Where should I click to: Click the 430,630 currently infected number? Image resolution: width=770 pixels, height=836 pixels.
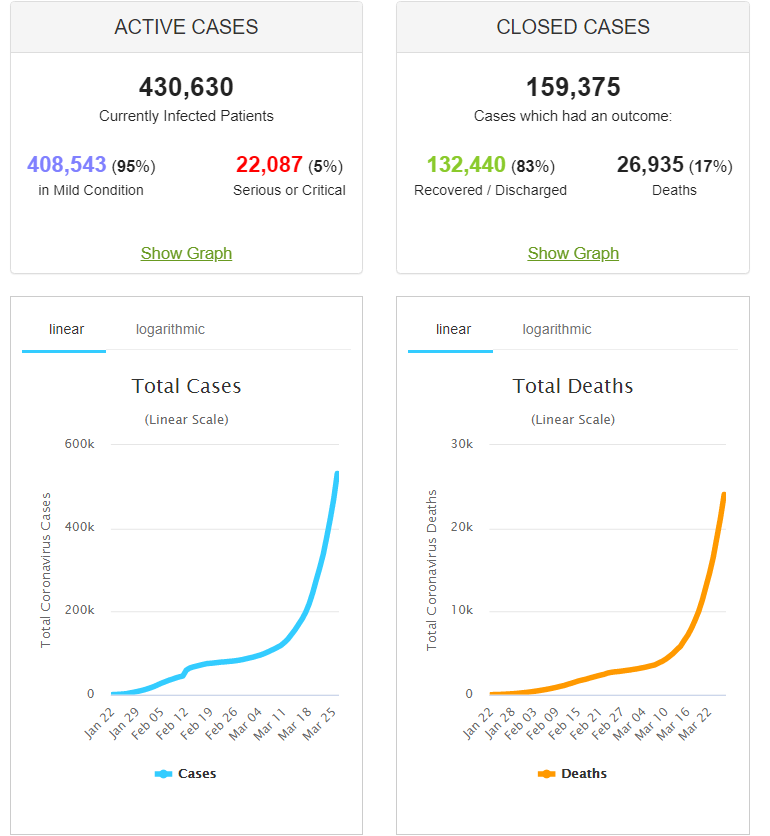point(186,87)
